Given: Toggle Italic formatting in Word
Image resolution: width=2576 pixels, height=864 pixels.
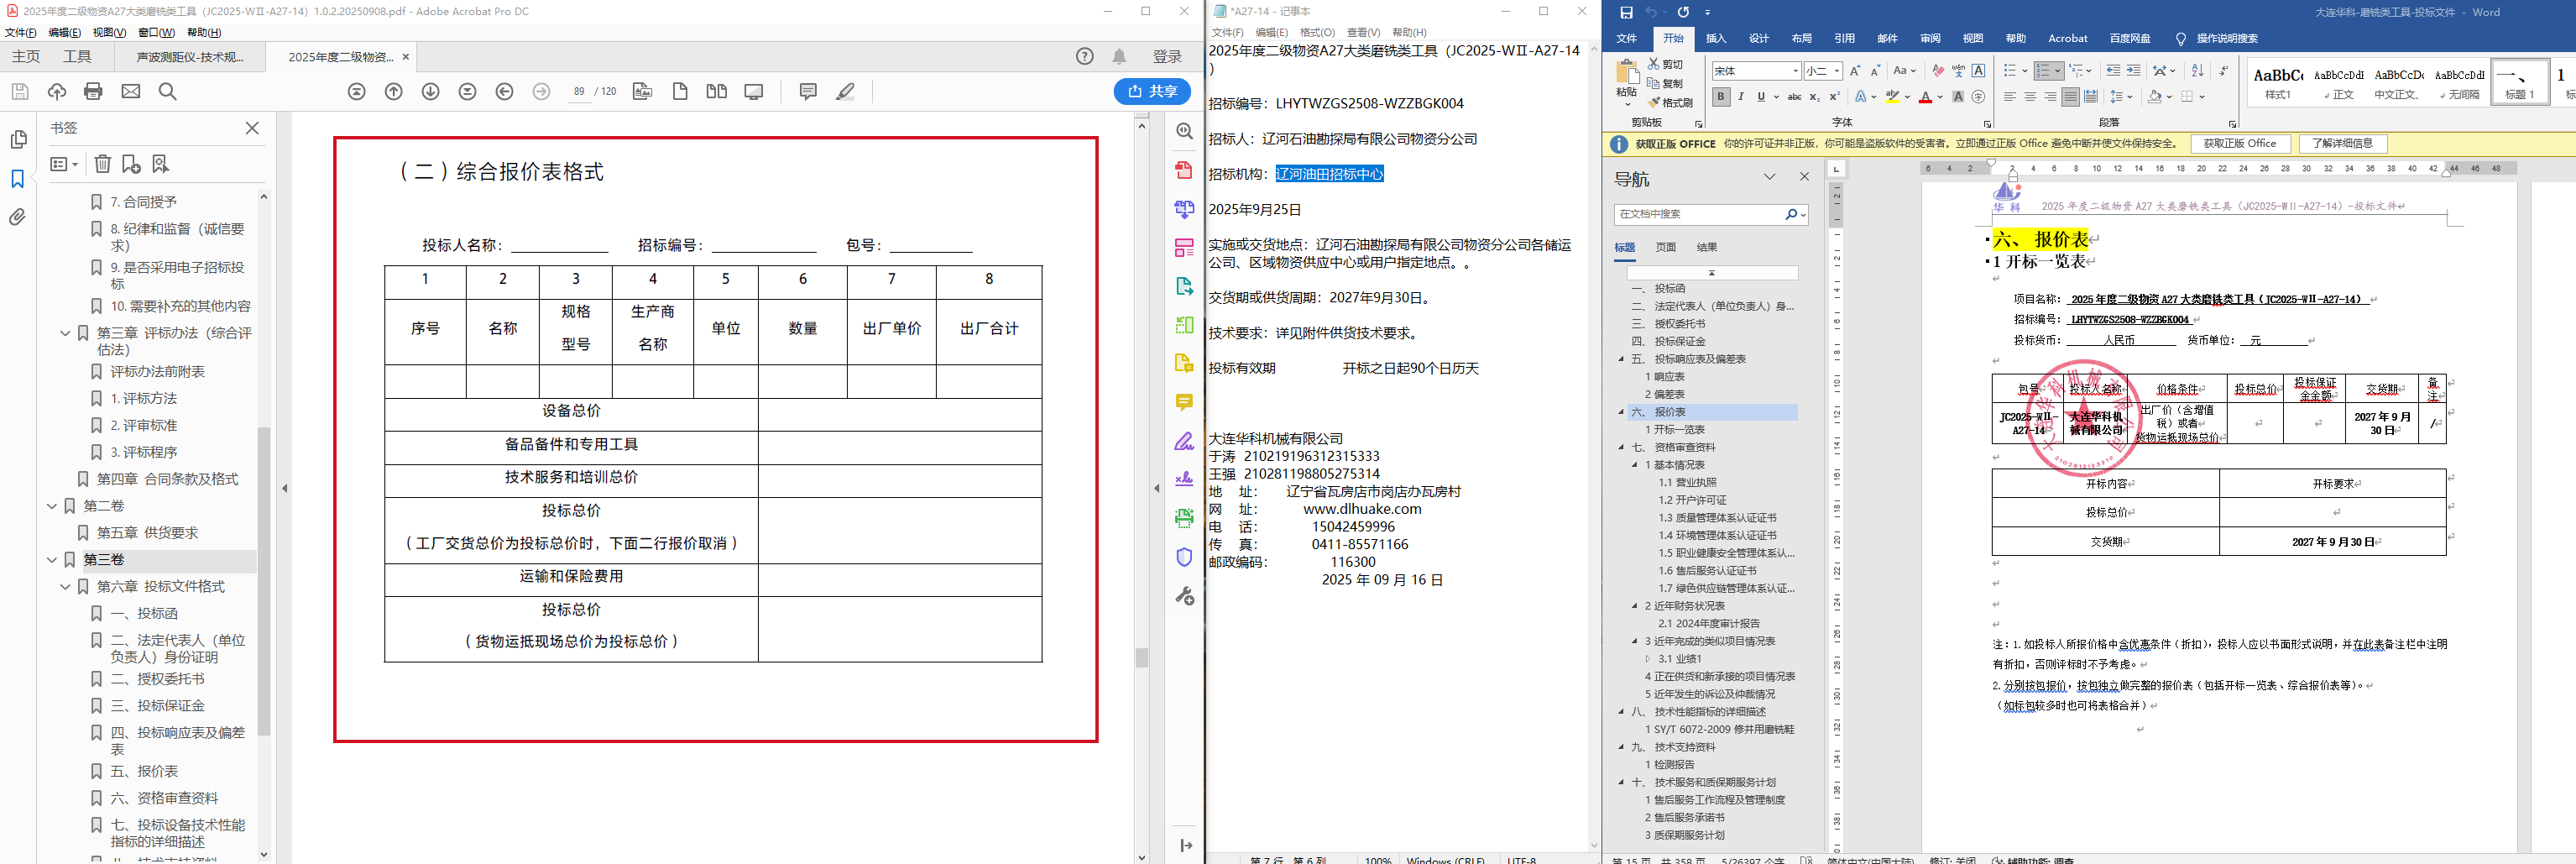Looking at the screenshot, I should (x=1741, y=97).
